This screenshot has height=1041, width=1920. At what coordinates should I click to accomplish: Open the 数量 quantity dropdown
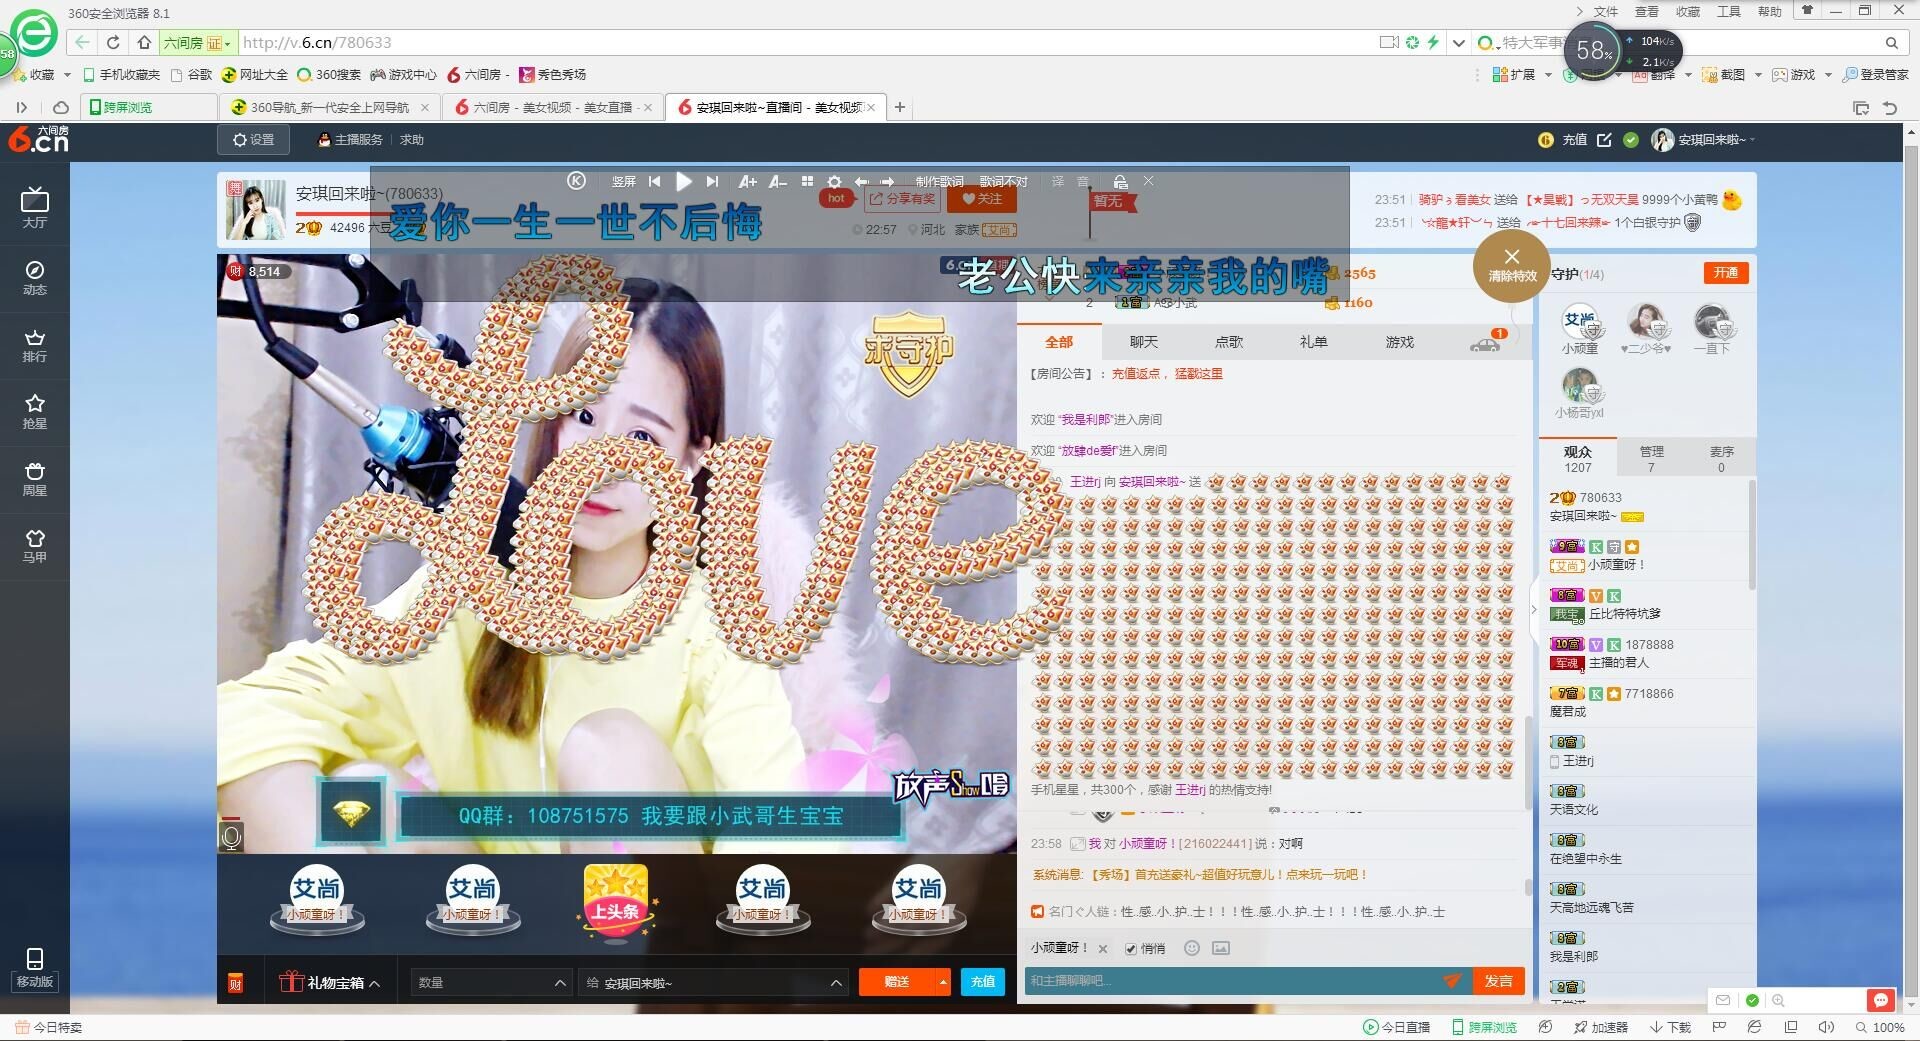coord(491,983)
